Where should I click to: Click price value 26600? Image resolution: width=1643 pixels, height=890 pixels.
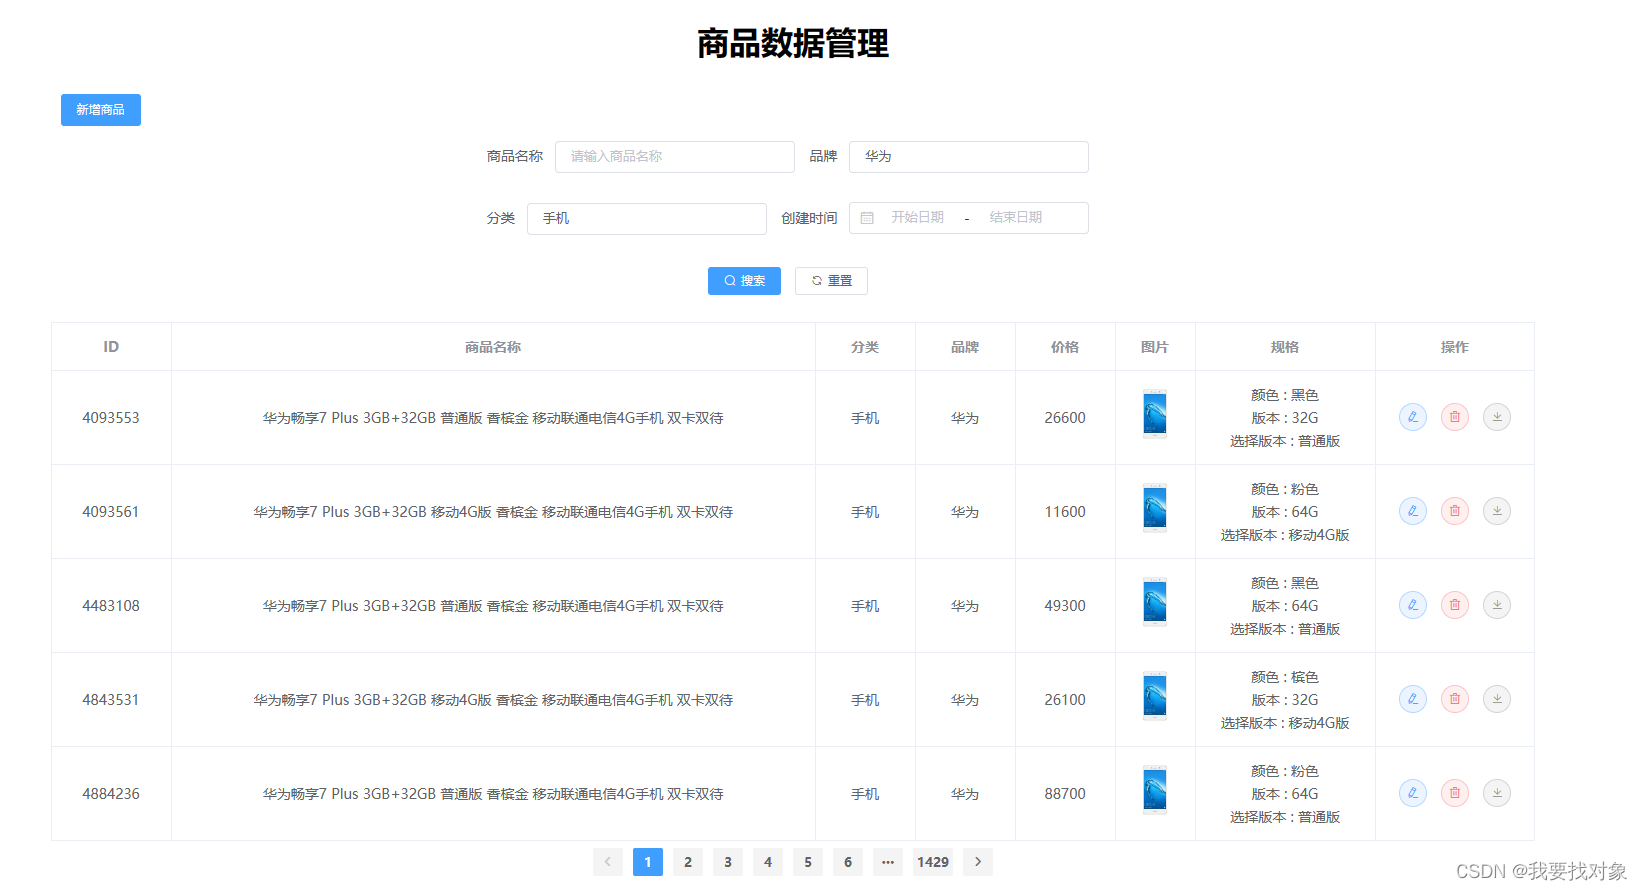pos(1065,418)
